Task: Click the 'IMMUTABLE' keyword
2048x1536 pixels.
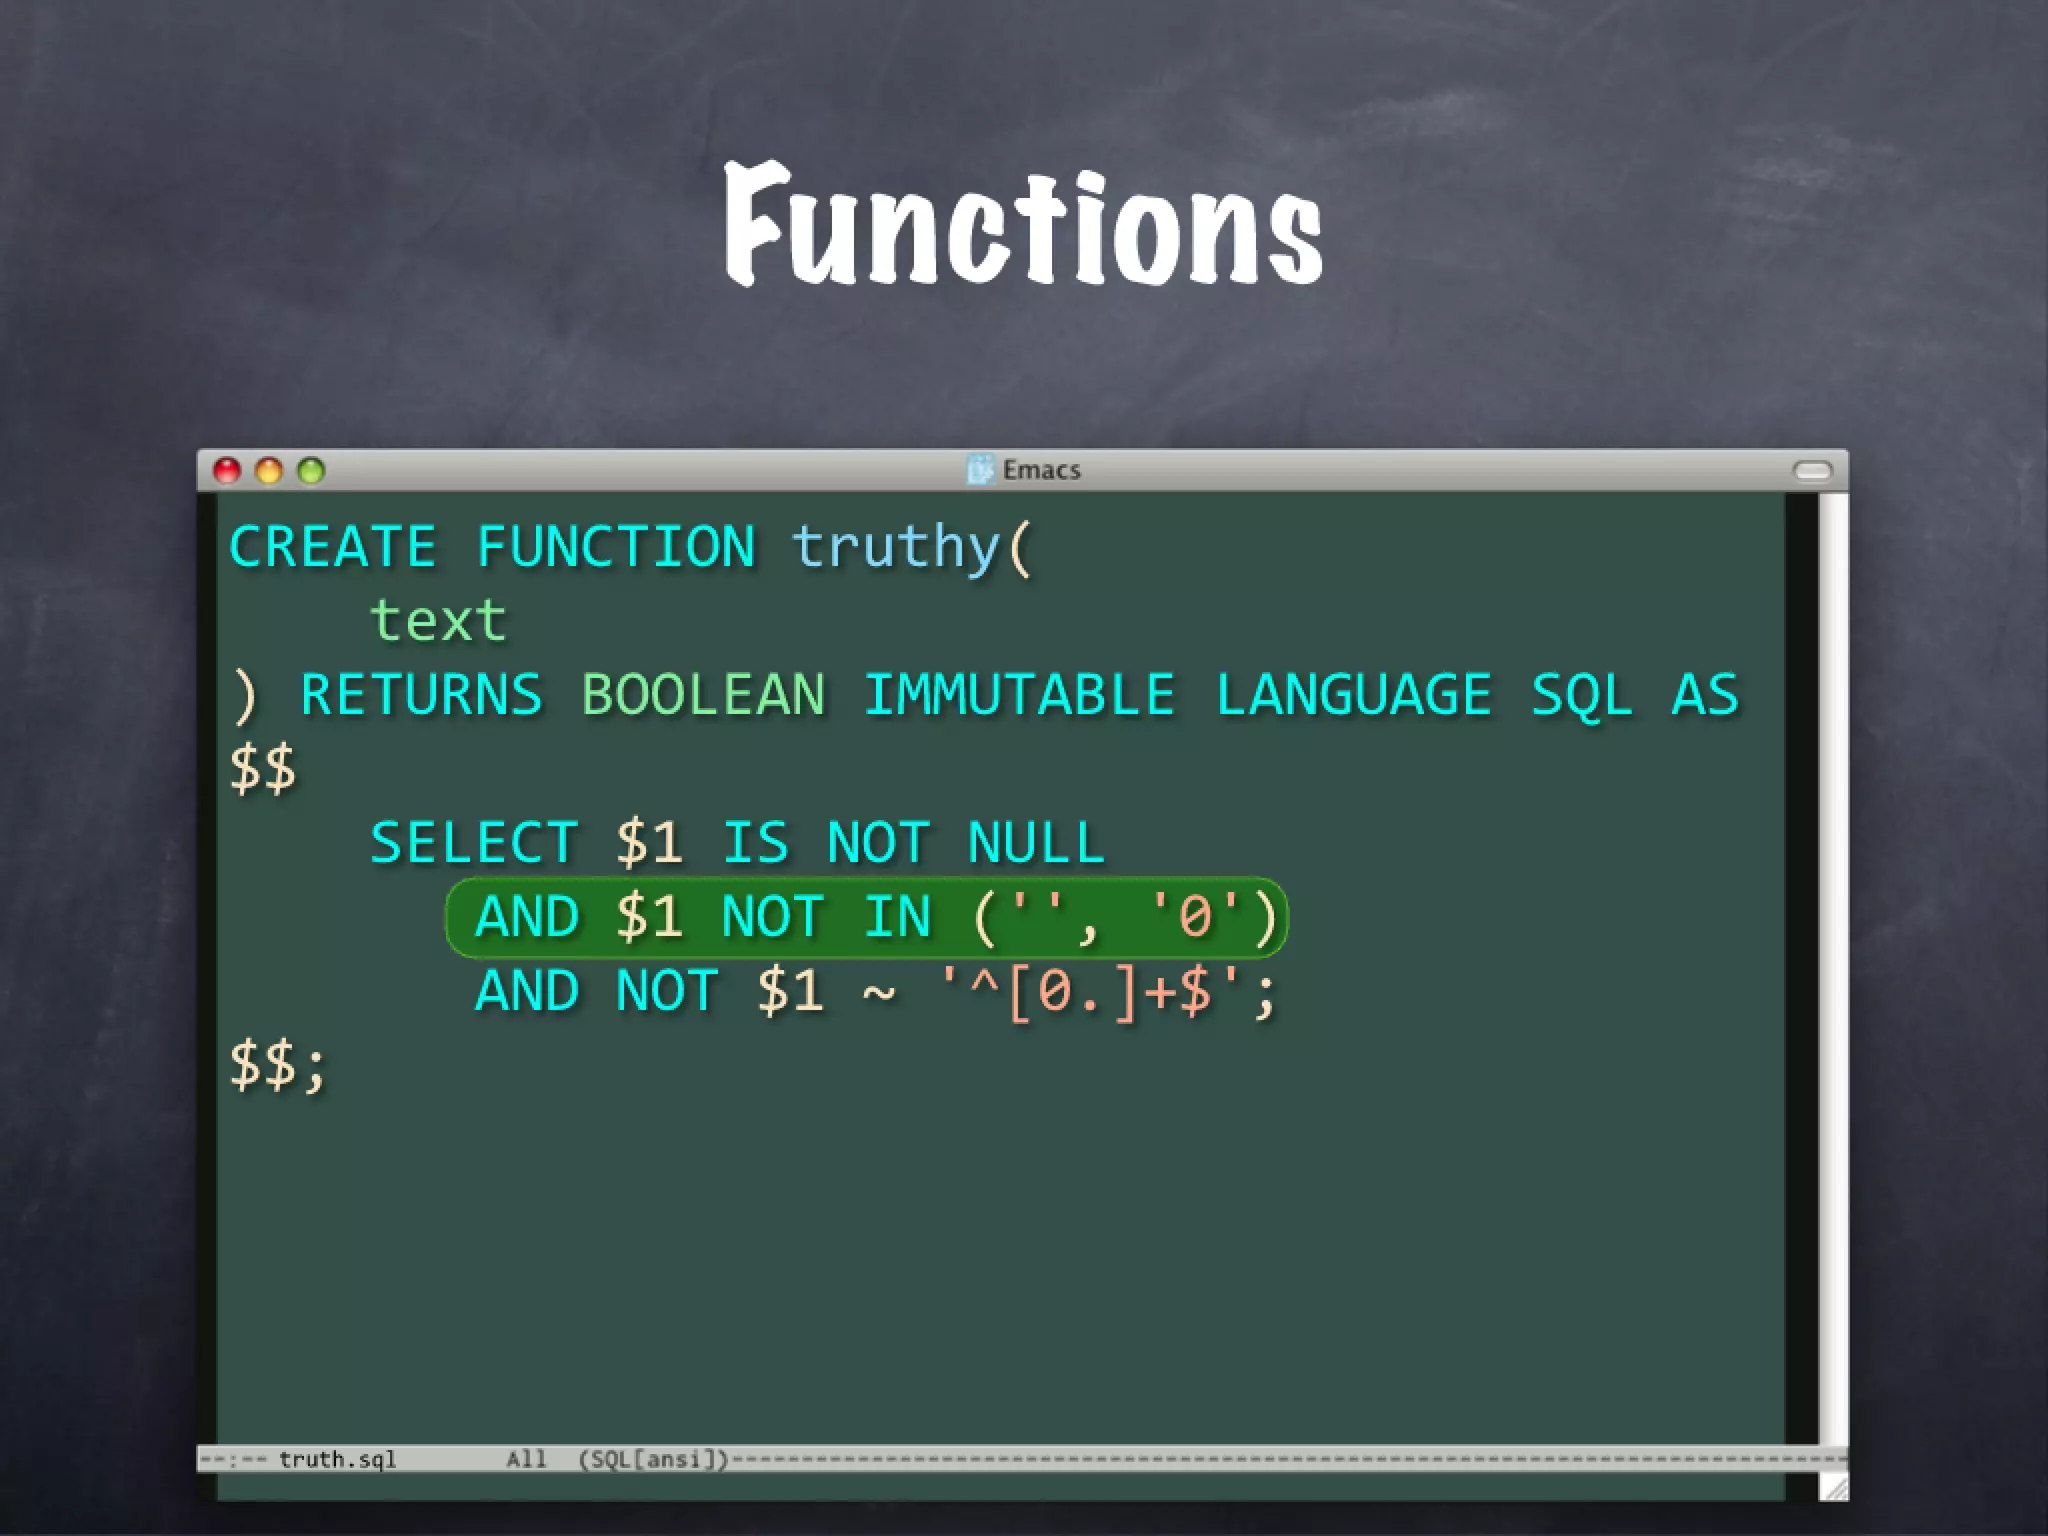Action: 1019,694
